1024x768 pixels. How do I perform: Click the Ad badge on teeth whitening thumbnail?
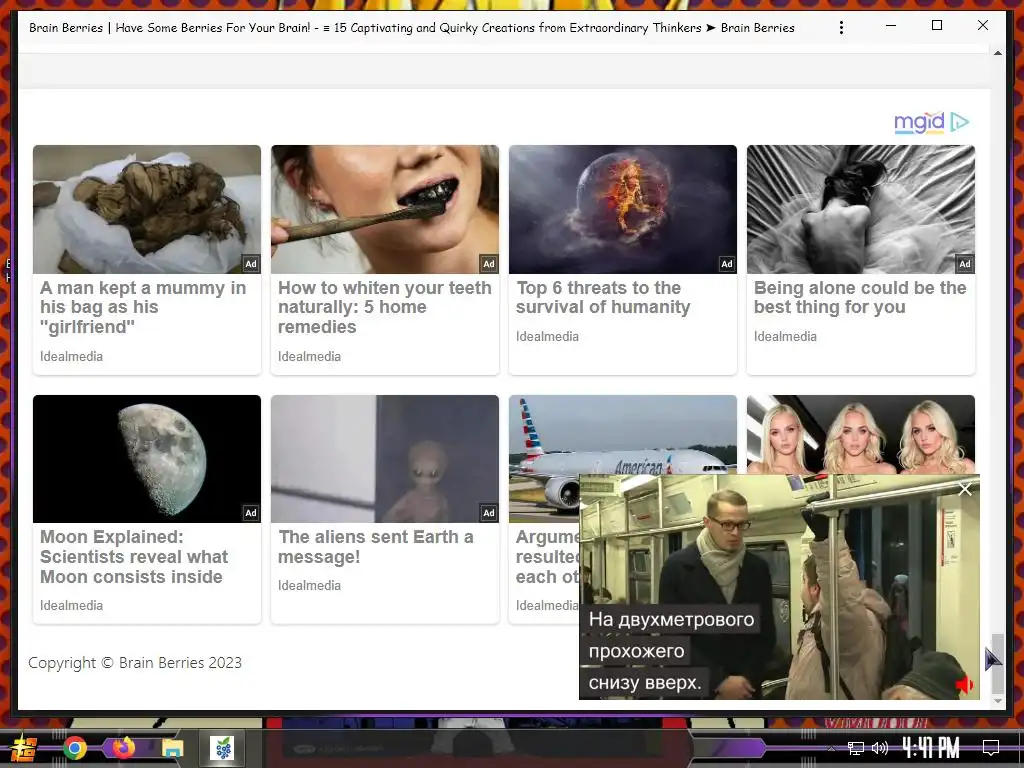click(488, 264)
